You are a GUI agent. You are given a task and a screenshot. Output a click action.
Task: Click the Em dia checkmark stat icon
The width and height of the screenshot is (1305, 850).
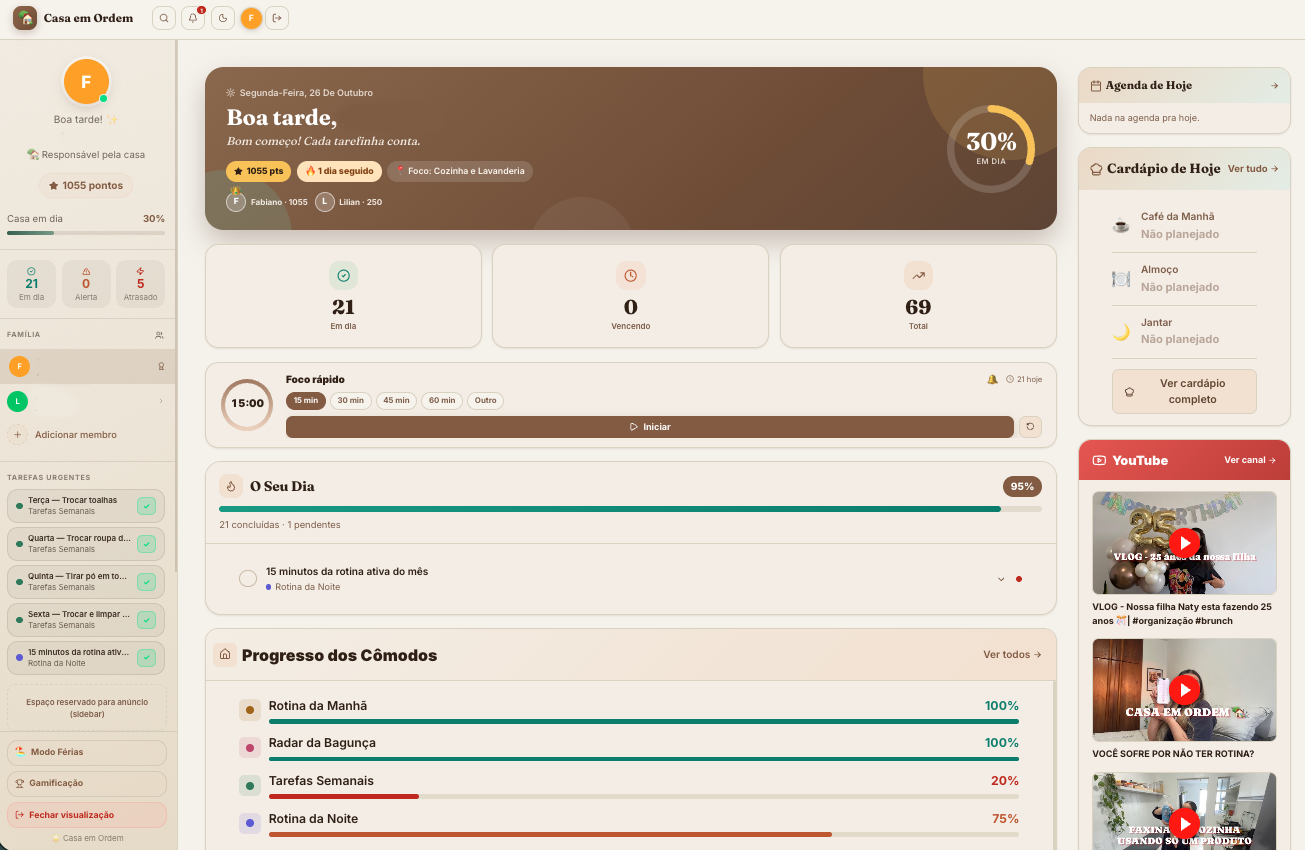click(343, 275)
